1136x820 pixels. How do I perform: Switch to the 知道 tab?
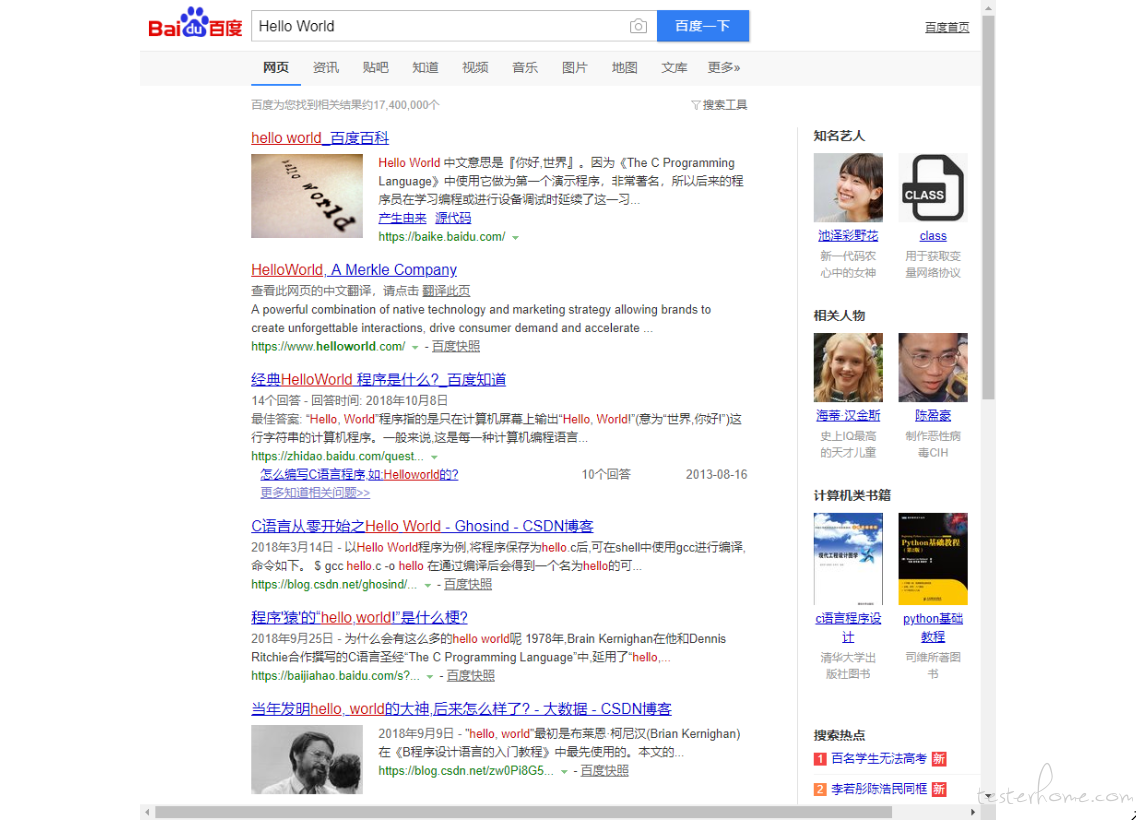coord(425,67)
